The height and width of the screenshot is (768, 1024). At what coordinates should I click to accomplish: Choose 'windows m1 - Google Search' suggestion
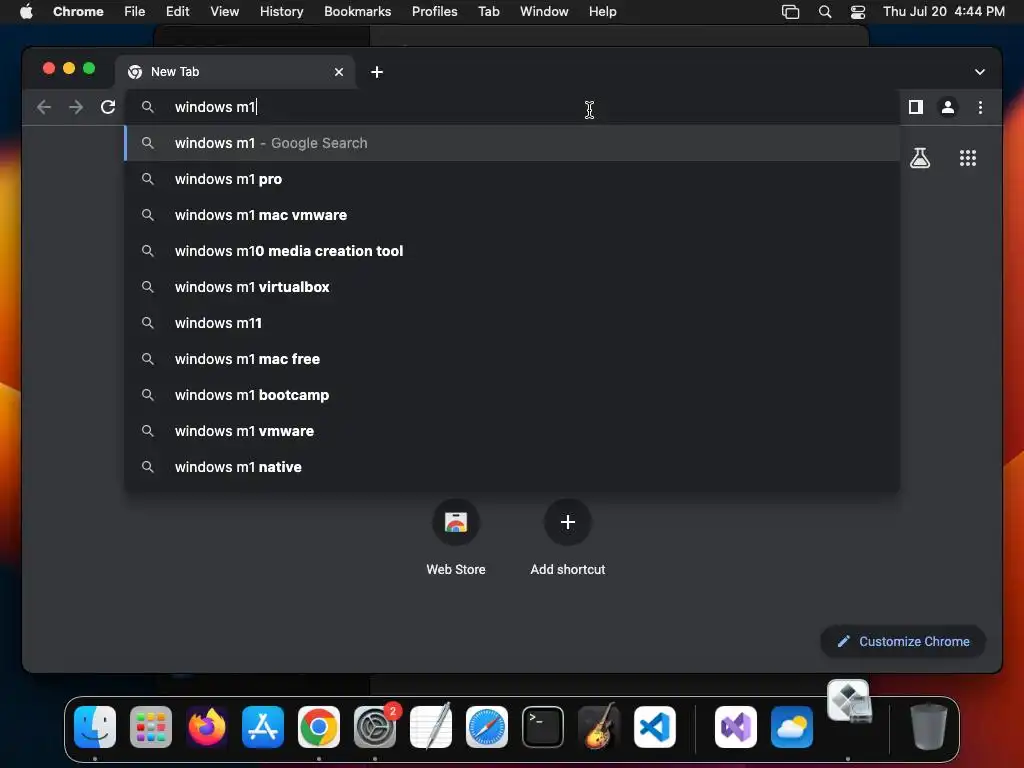[512, 143]
